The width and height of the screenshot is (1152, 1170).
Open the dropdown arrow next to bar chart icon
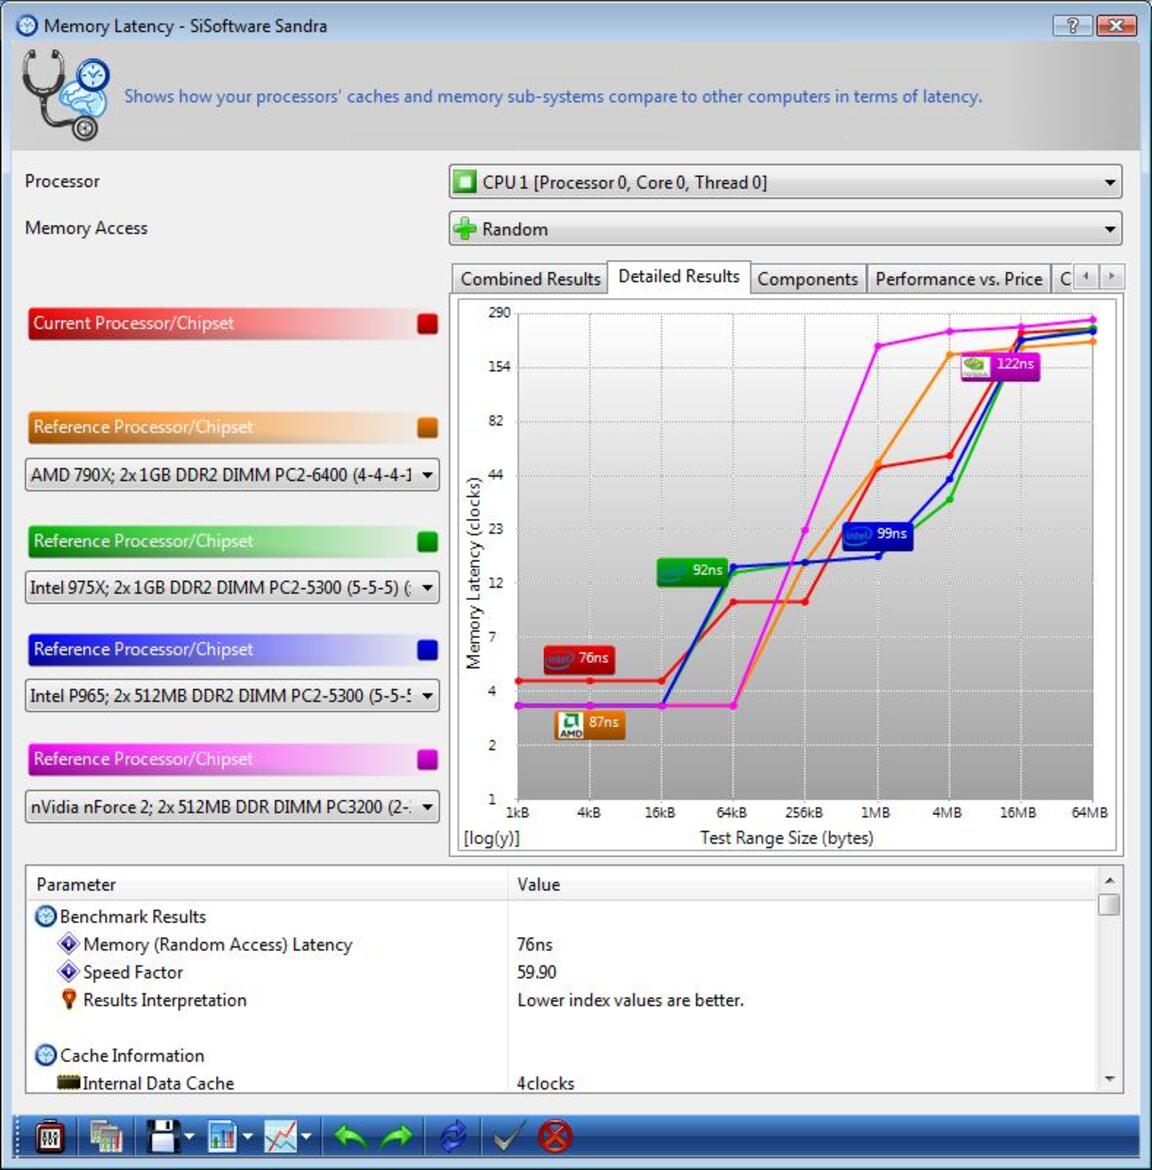click(248, 1137)
